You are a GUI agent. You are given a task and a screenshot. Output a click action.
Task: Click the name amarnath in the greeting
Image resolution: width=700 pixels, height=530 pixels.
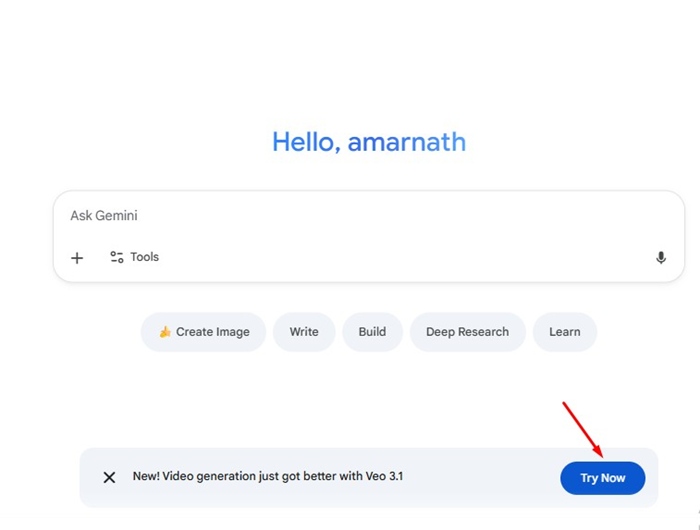pyautogui.click(x=406, y=142)
